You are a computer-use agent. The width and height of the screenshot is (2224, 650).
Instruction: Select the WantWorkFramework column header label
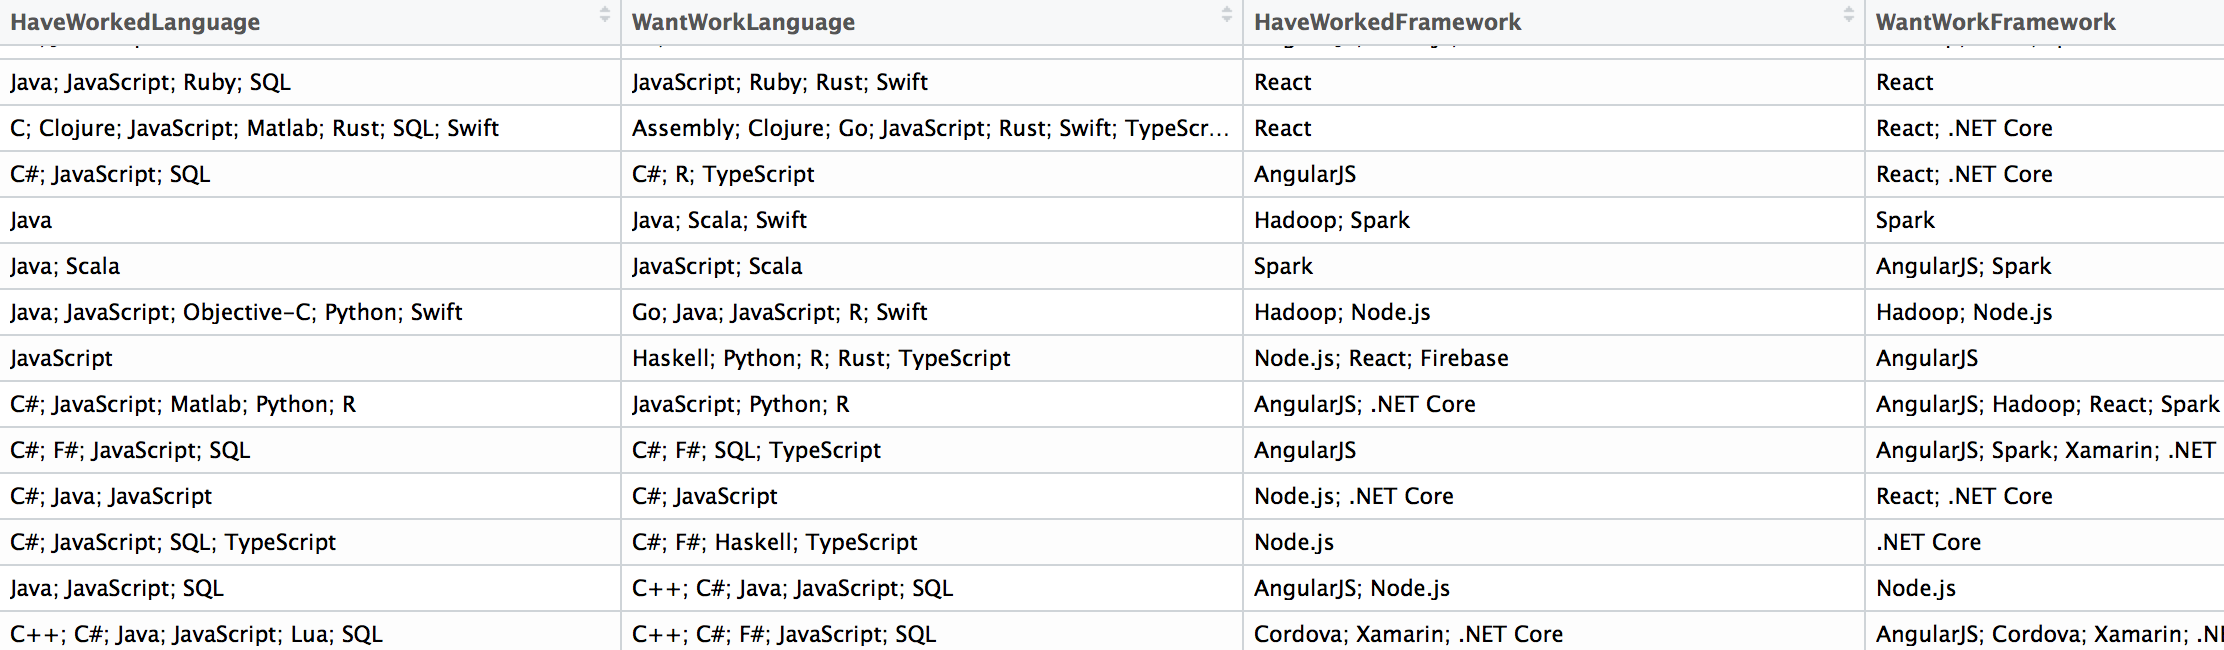(1995, 22)
